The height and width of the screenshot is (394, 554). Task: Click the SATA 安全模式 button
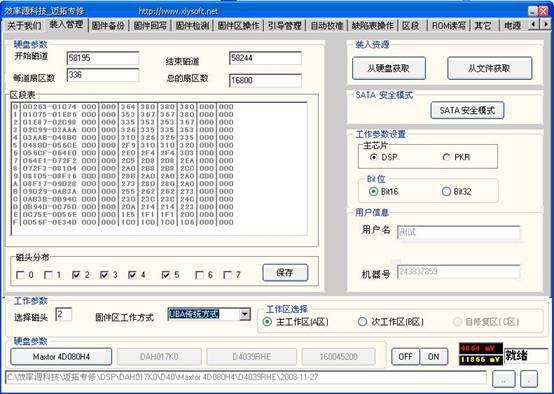[467, 110]
